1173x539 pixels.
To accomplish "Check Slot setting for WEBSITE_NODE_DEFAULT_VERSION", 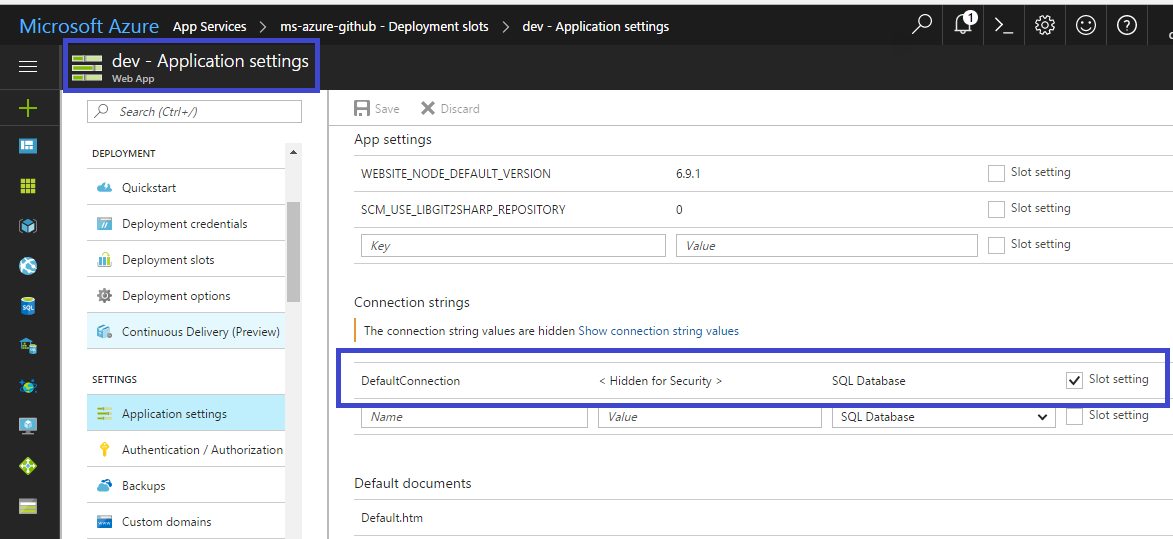I will (996, 173).
